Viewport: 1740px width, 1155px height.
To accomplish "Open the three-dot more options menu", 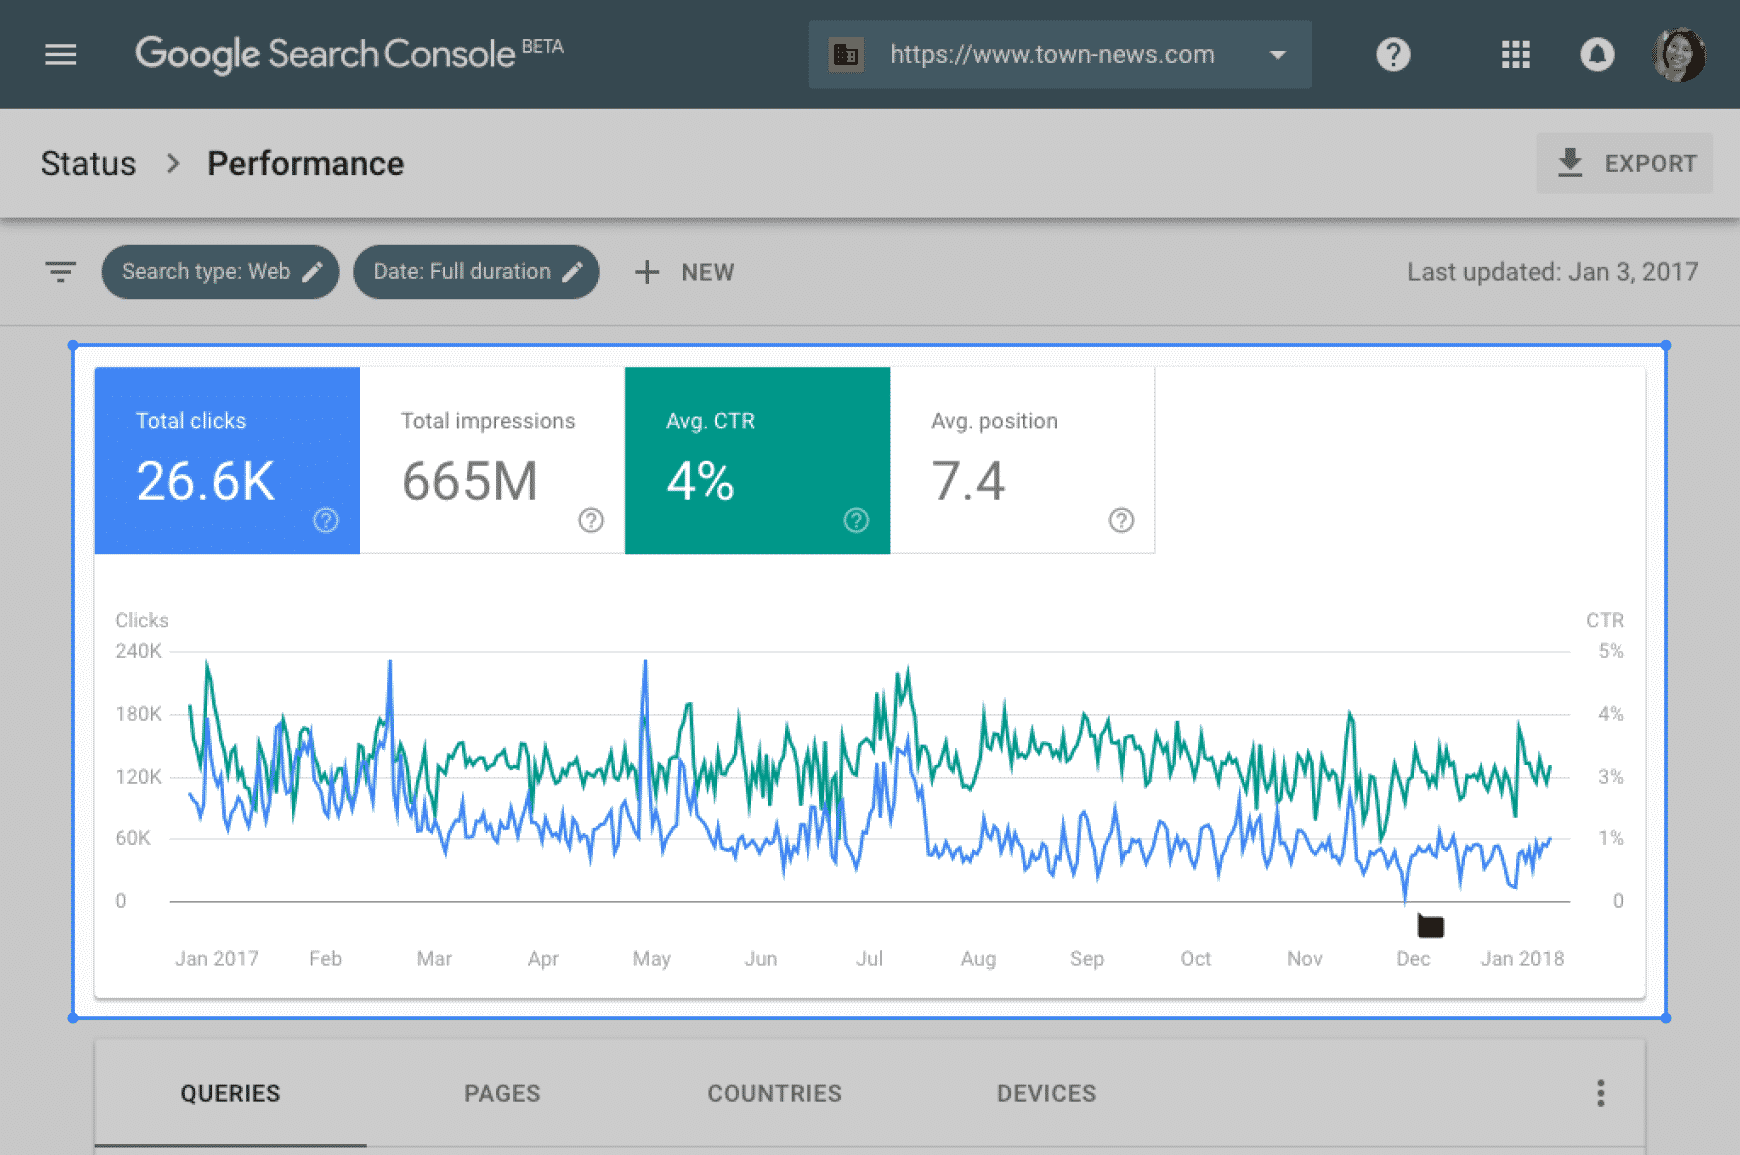I will (1600, 1093).
